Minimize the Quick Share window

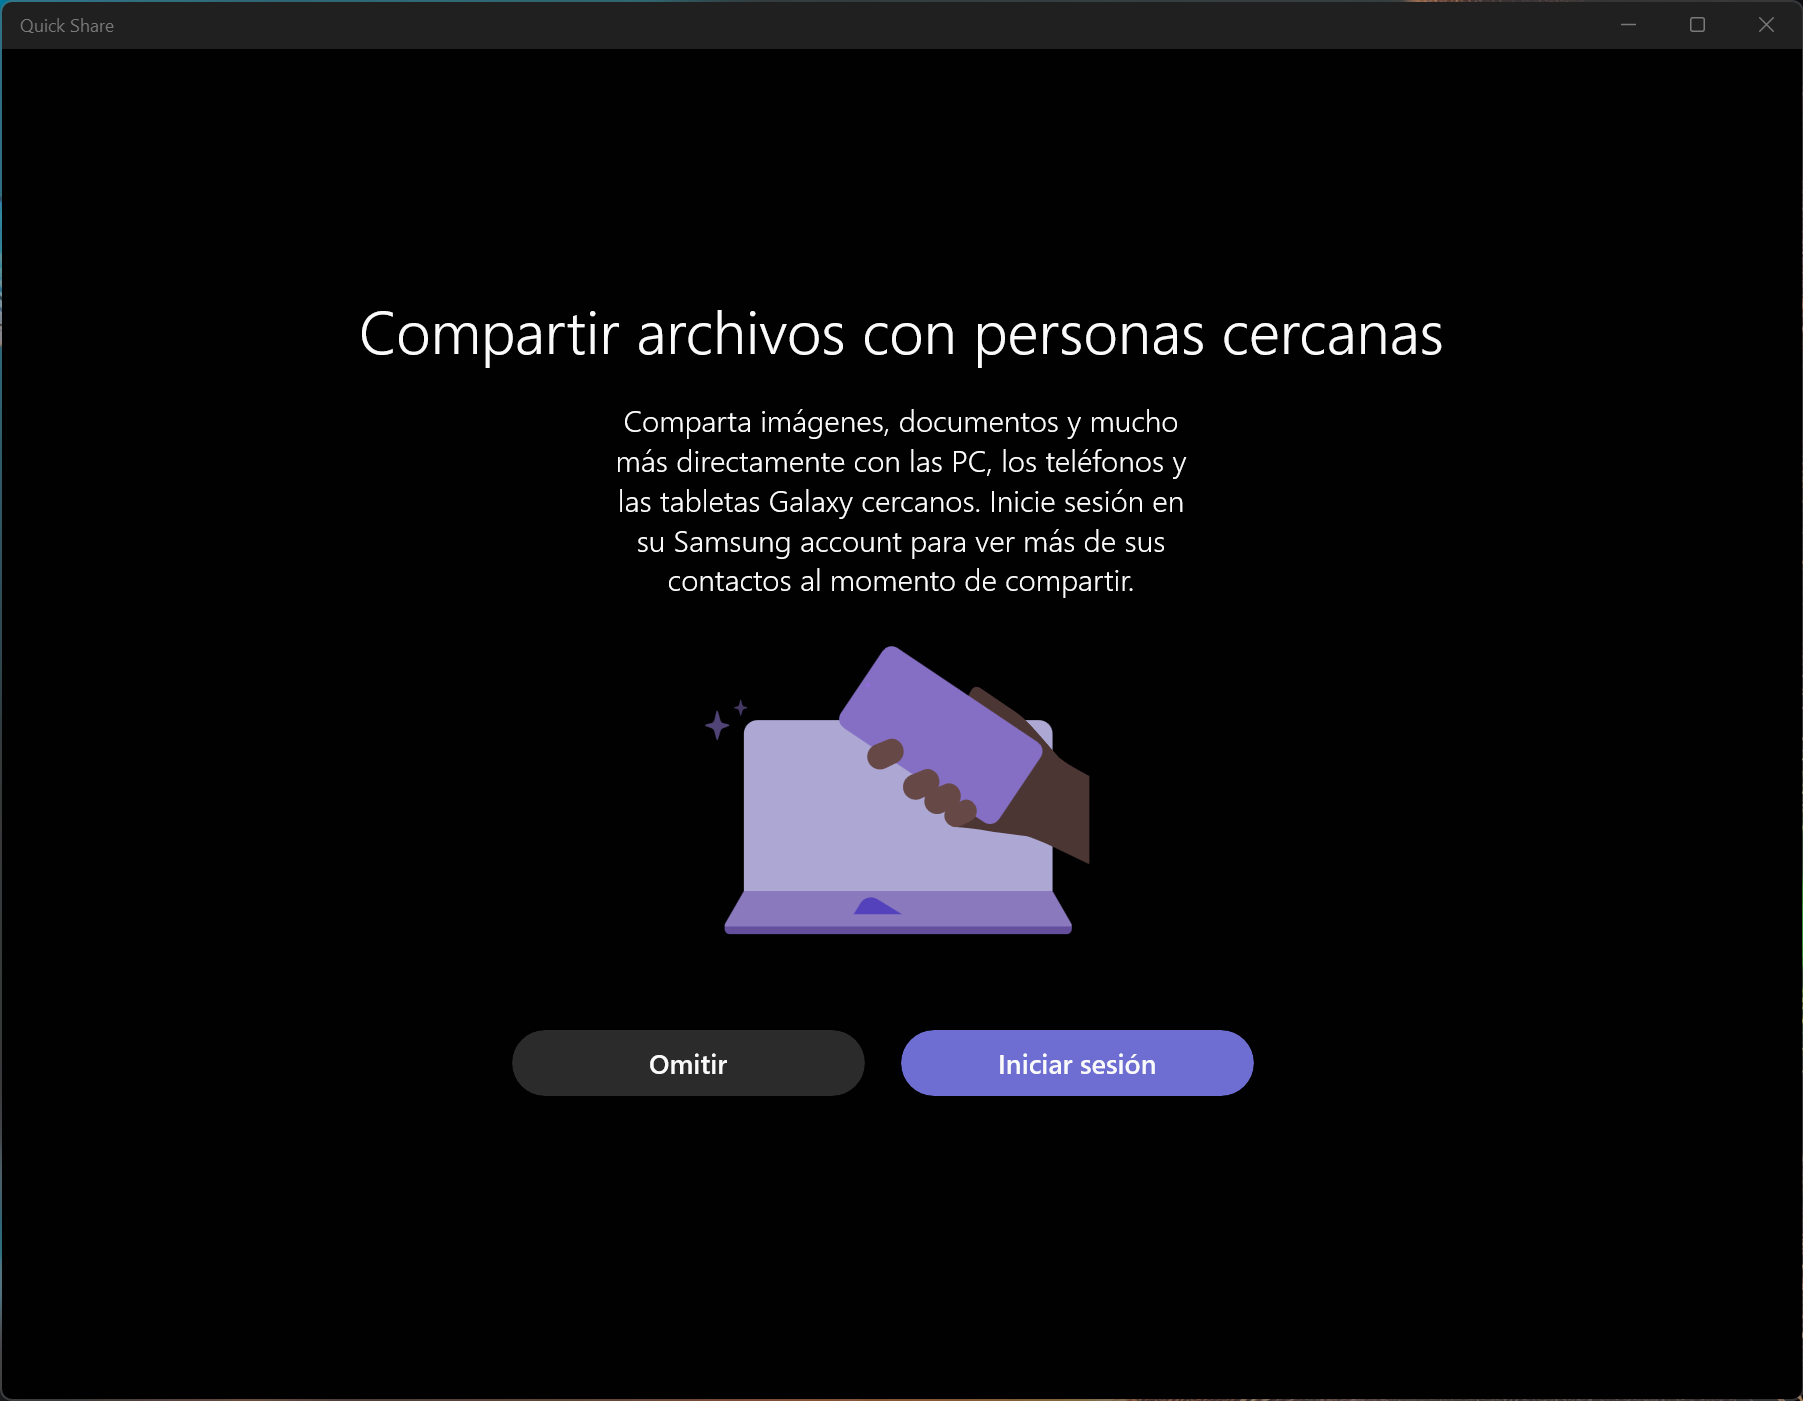coord(1628,25)
